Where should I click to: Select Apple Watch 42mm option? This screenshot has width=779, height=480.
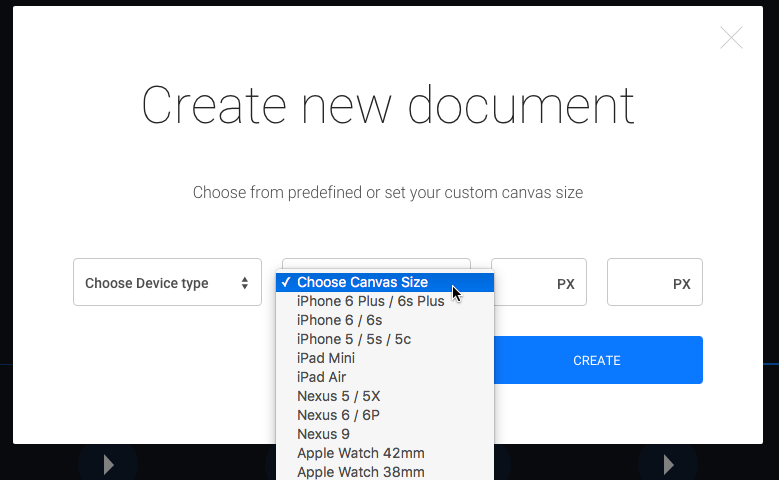[385, 453]
